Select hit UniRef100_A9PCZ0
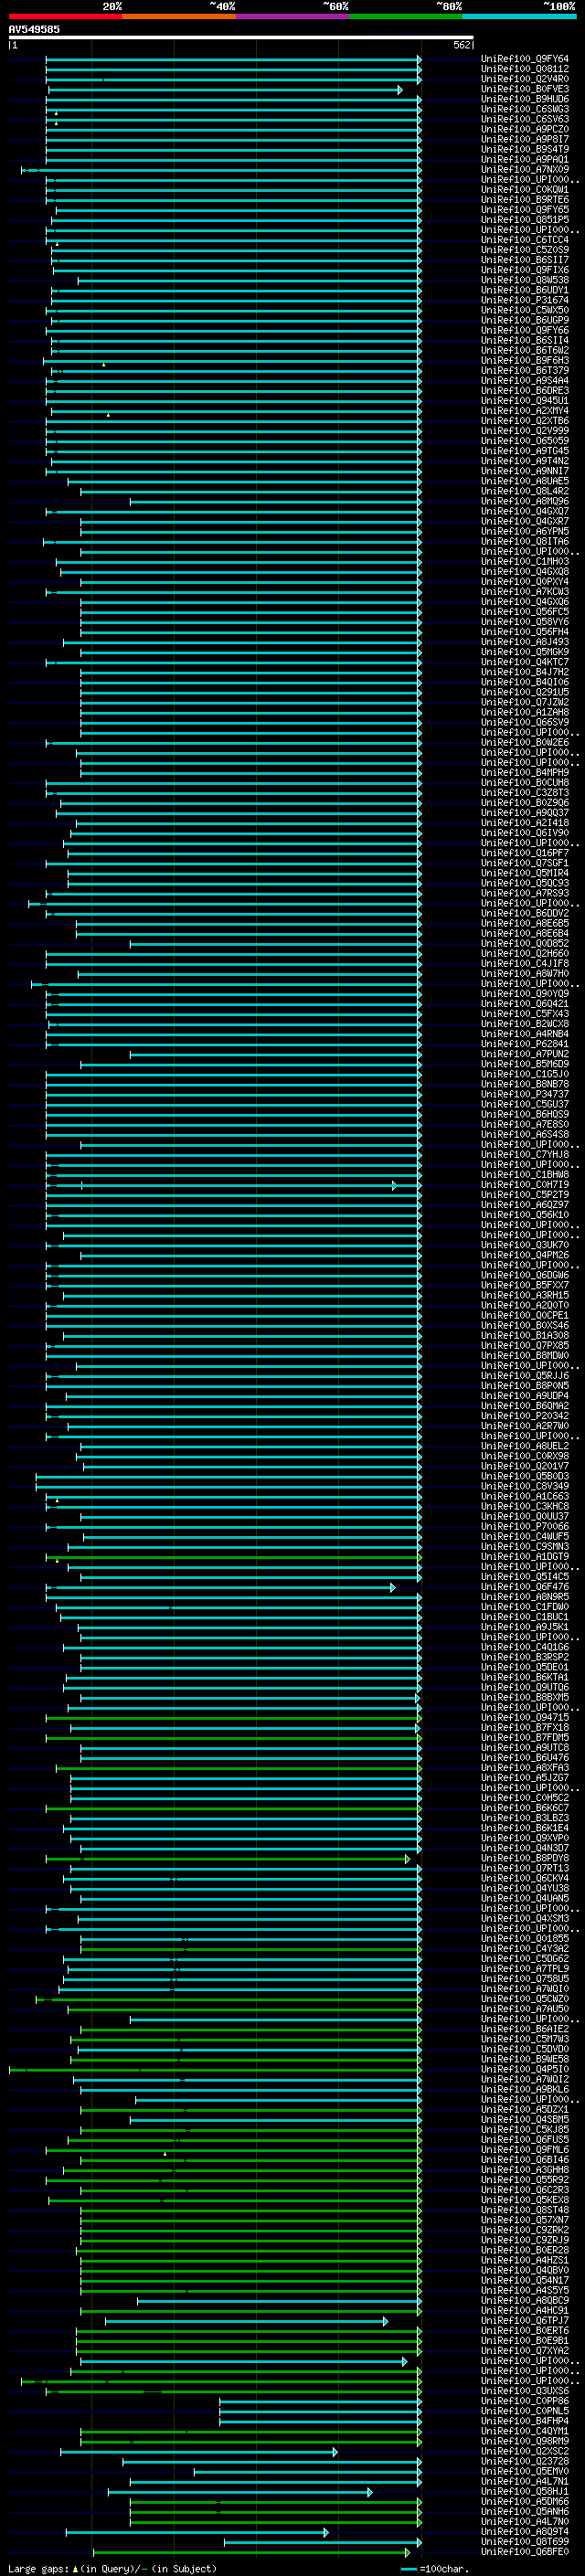The image size is (585, 2576). click(x=525, y=129)
